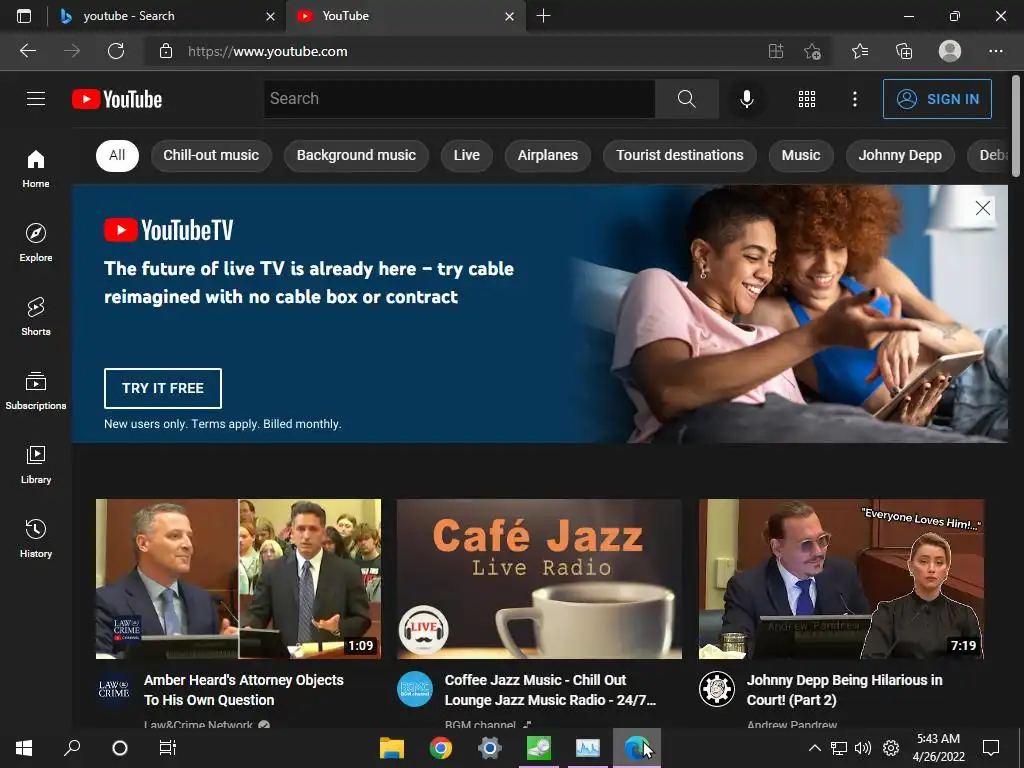Screen dimensions: 1024x768
Task: Open Library in sidebar
Action: 36,464
